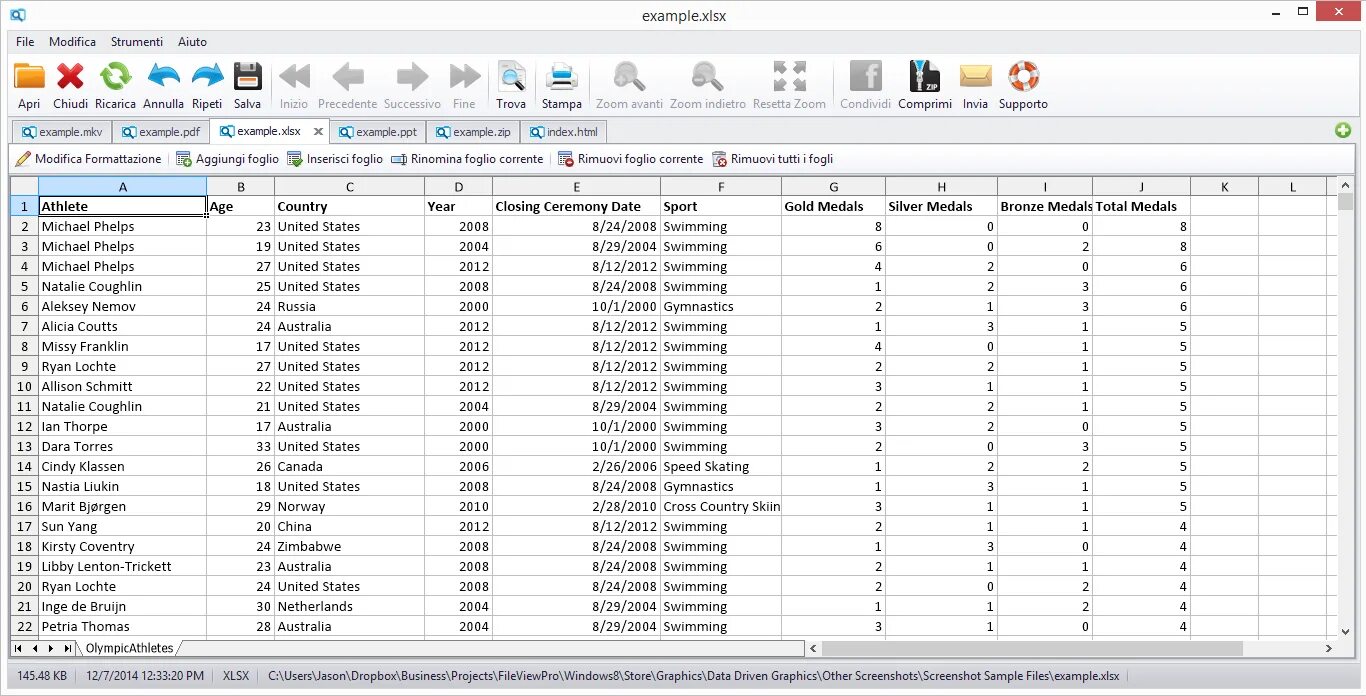The height and width of the screenshot is (696, 1366).
Task: Click the Cindy Klassen cell
Action: pyautogui.click(x=122, y=466)
